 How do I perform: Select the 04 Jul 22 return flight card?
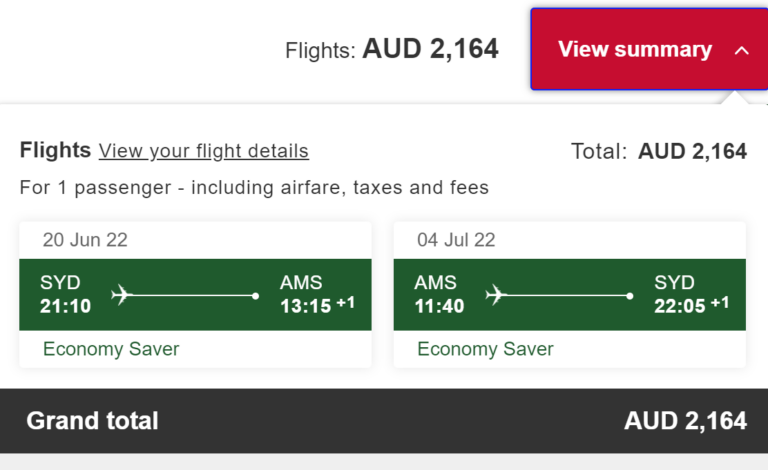(x=570, y=295)
